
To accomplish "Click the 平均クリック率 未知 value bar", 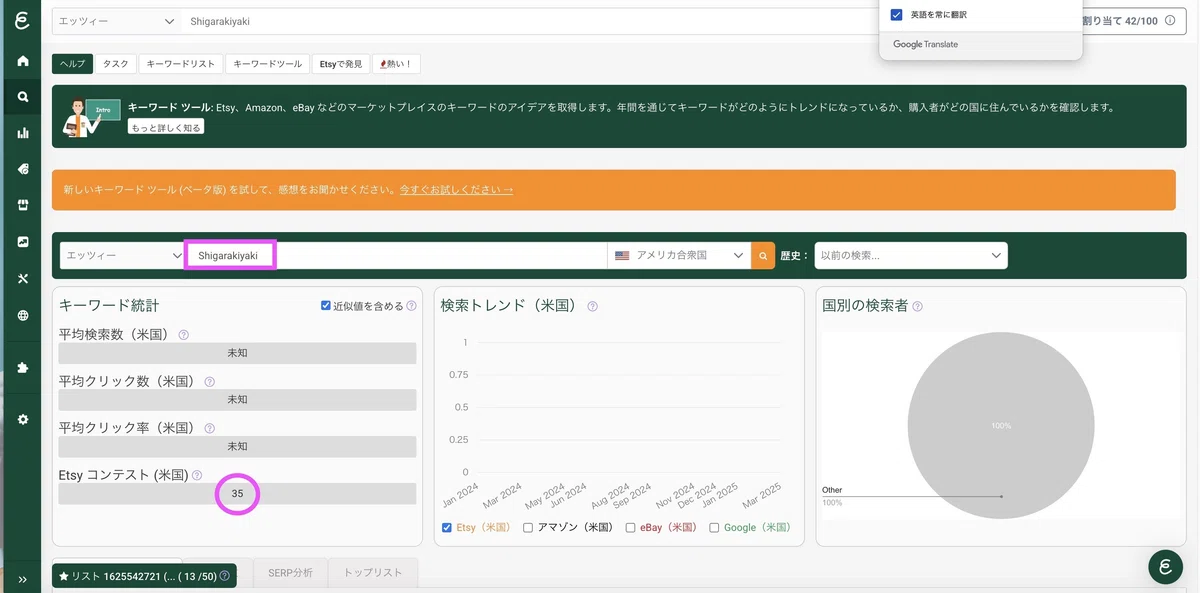I will 237,446.
